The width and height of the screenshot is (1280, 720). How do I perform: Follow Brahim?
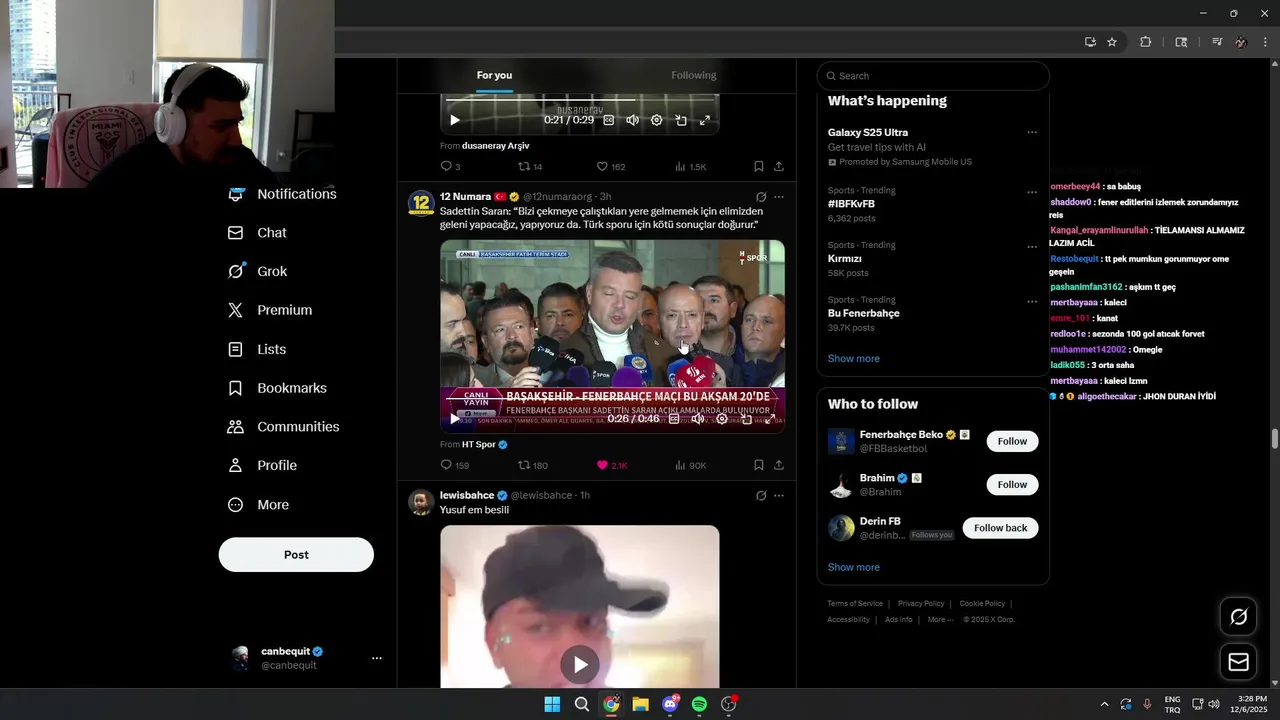tap(1012, 485)
